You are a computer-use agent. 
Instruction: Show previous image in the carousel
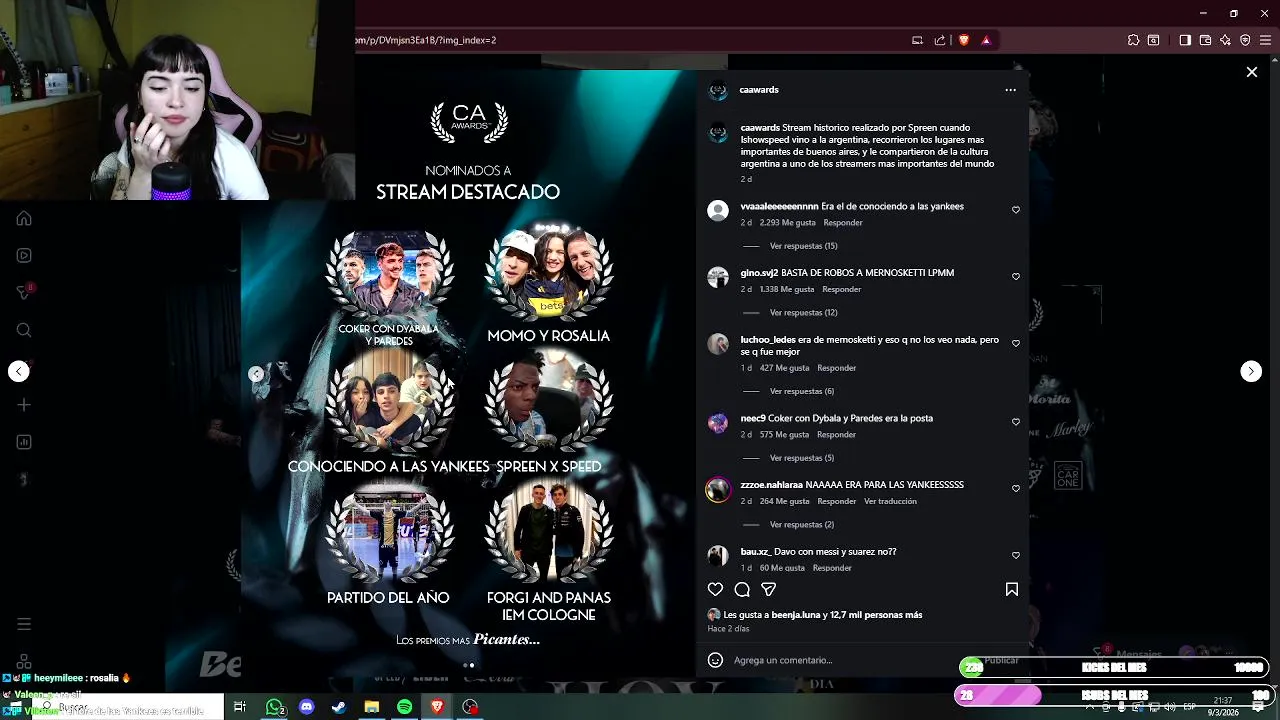(256, 374)
